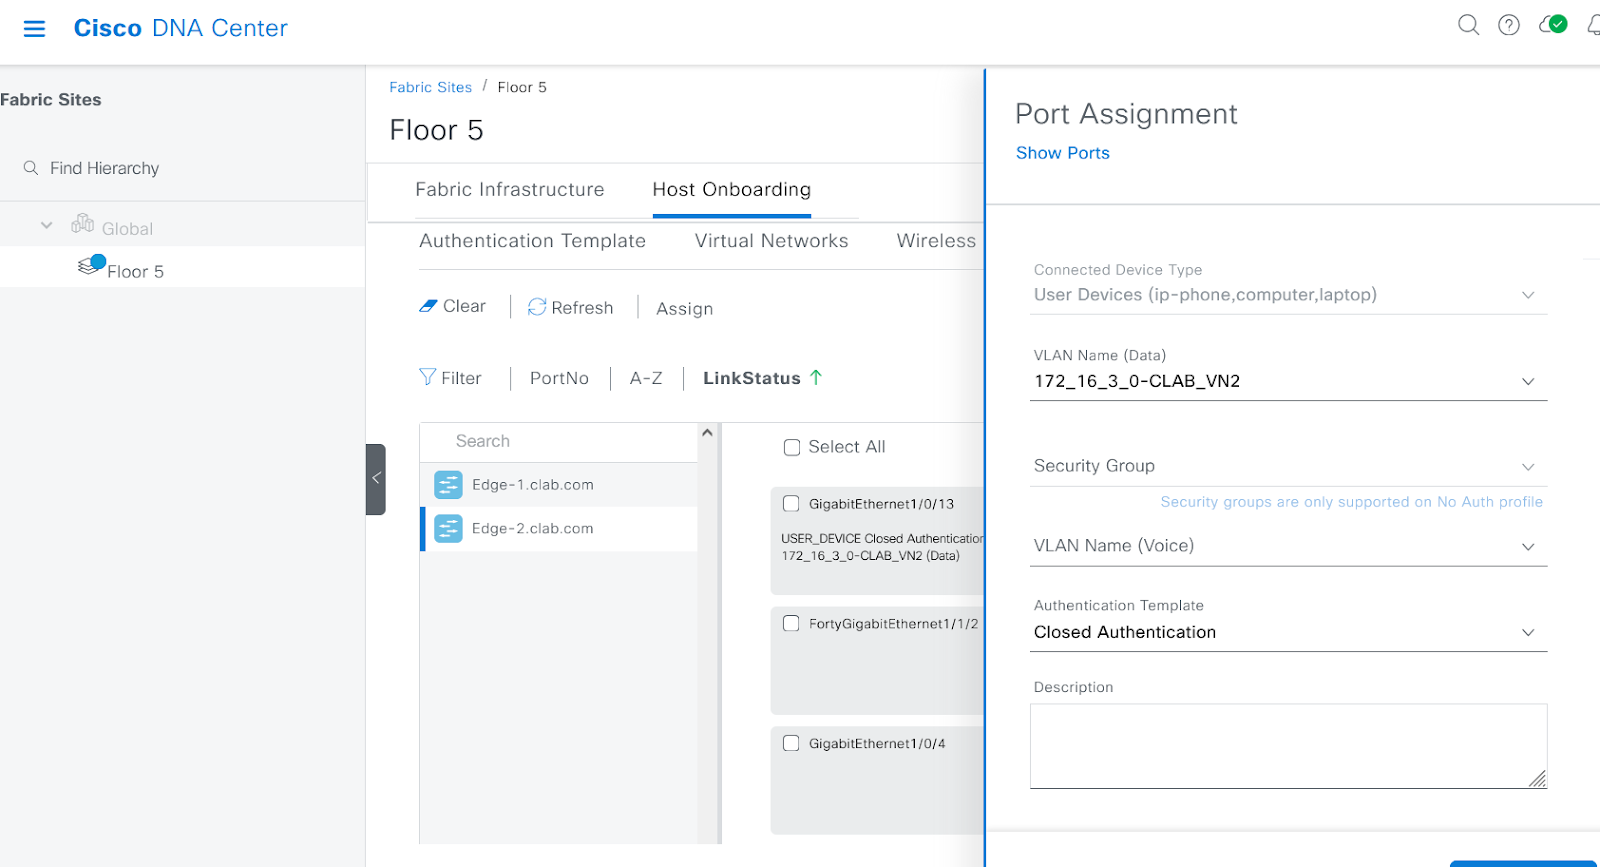This screenshot has width=1600, height=867.
Task: Click the Description text area
Action: point(1288,746)
